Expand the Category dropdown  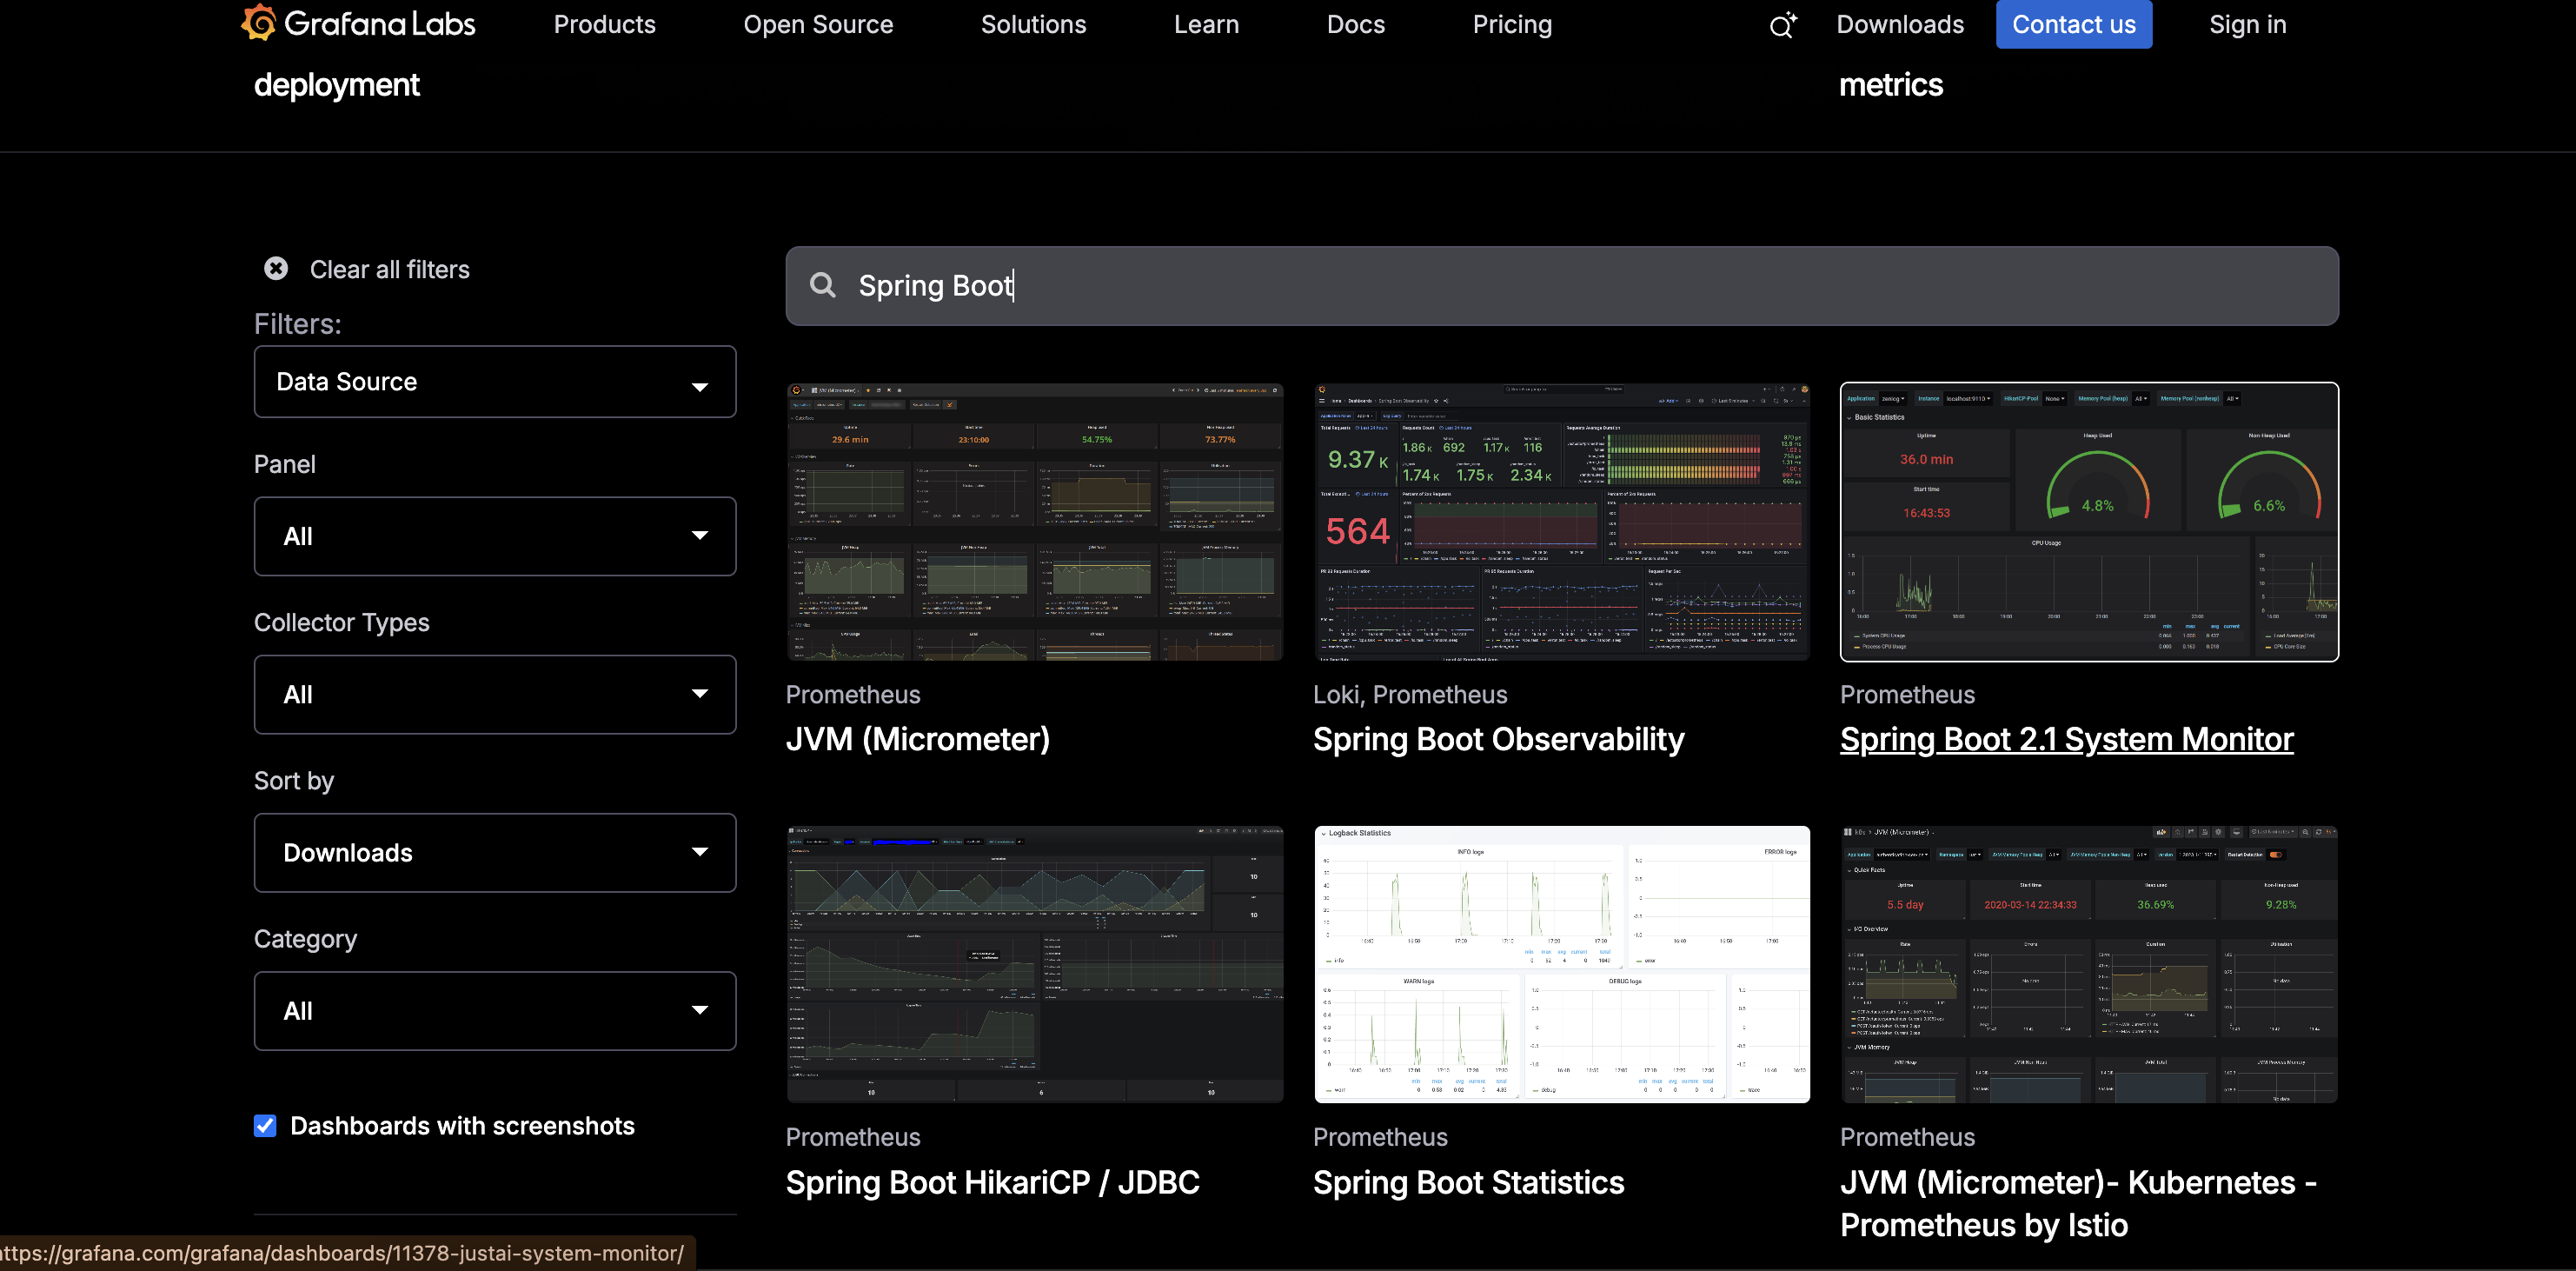pyautogui.click(x=494, y=1011)
